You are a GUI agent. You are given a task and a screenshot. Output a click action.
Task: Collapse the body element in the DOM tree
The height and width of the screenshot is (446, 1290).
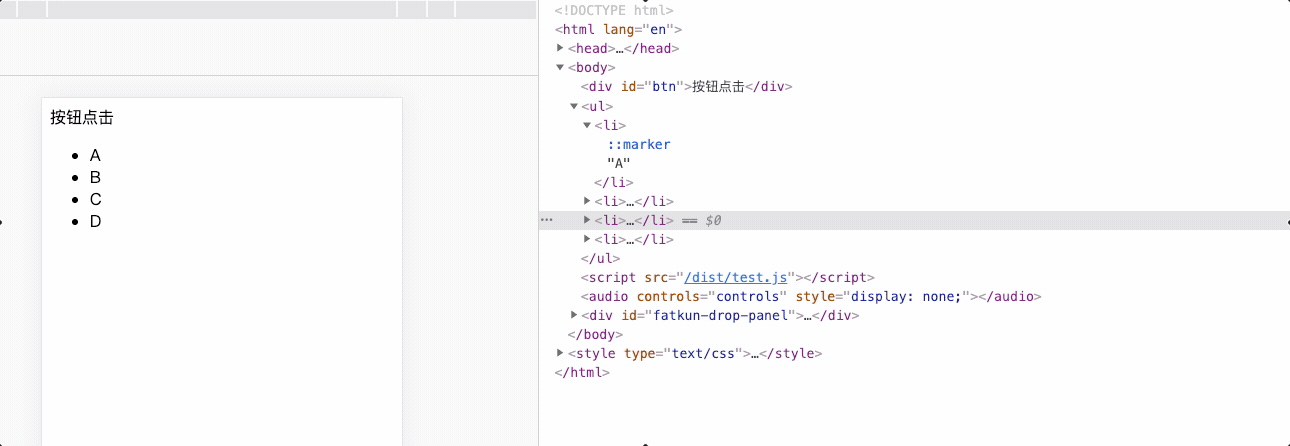pyautogui.click(x=561, y=67)
